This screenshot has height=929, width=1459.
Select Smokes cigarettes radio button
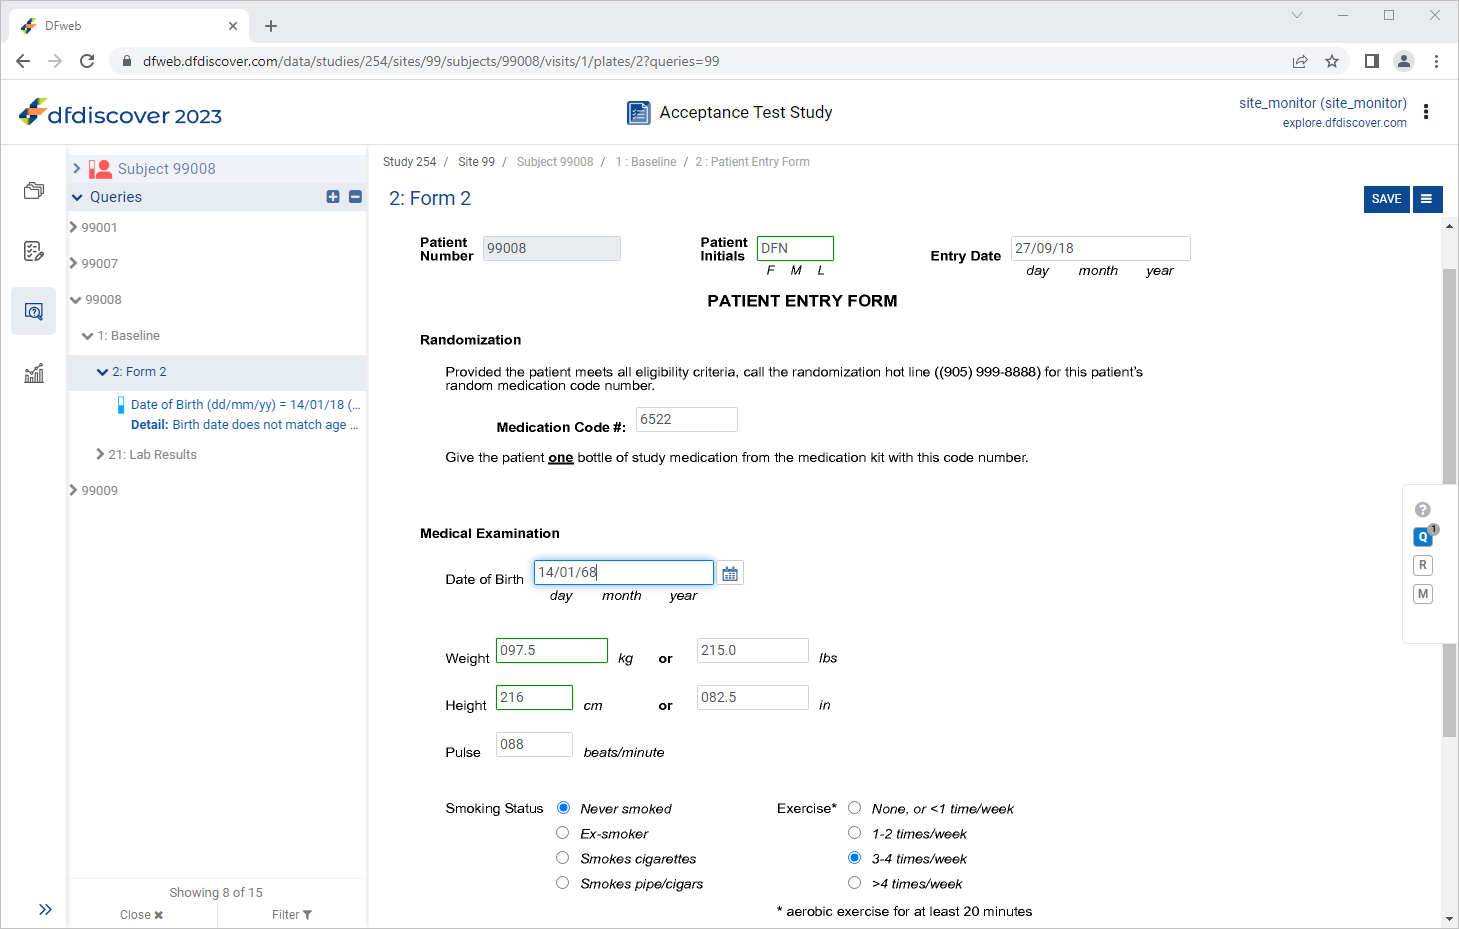(563, 858)
